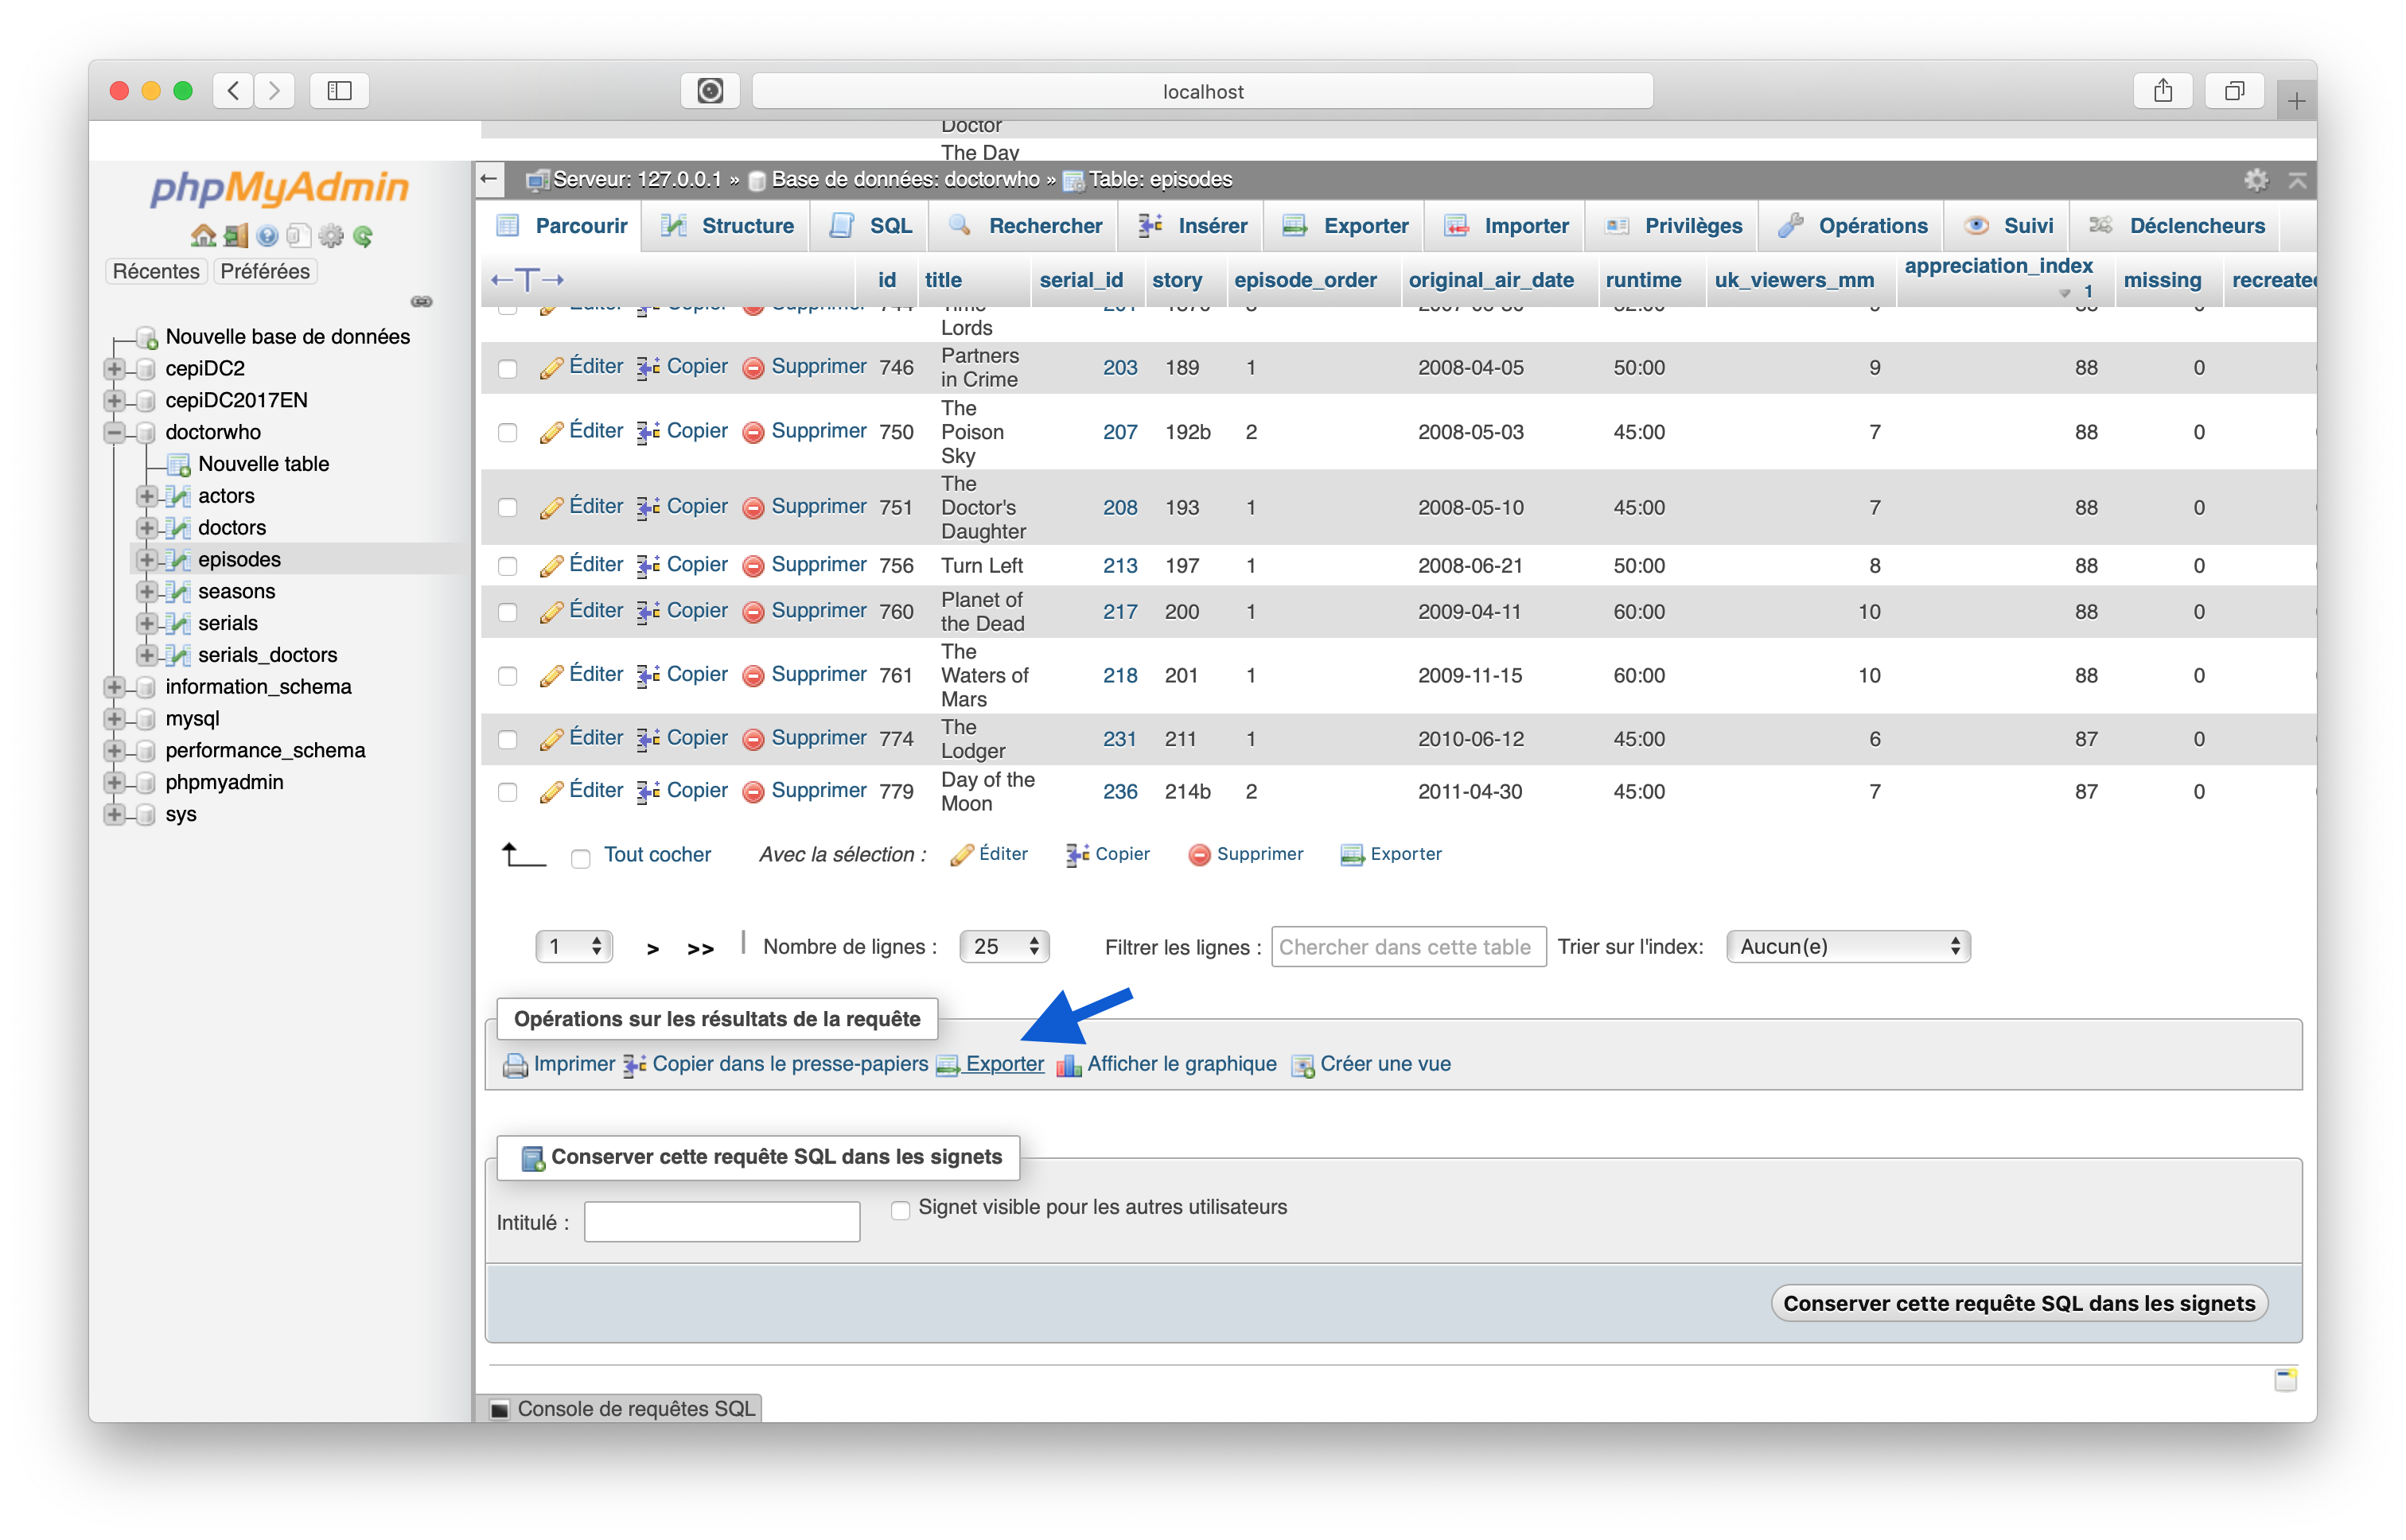The image size is (2406, 1540).
Task: Open Nombre de lignes dropdown
Action: pos(1004,946)
